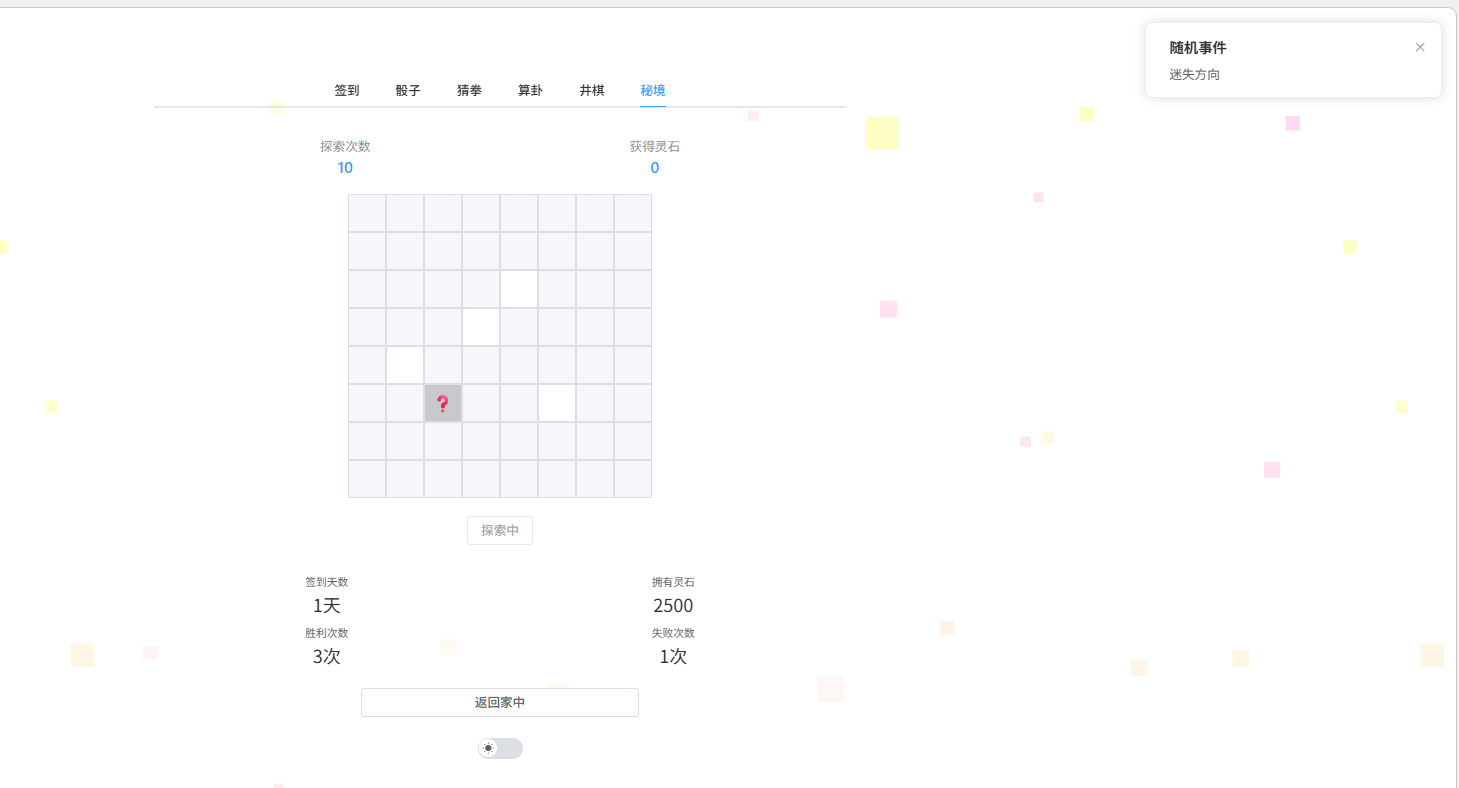The width and height of the screenshot is (1459, 788).
Task: Click the sun icon on the theme switch
Action: [488, 748]
